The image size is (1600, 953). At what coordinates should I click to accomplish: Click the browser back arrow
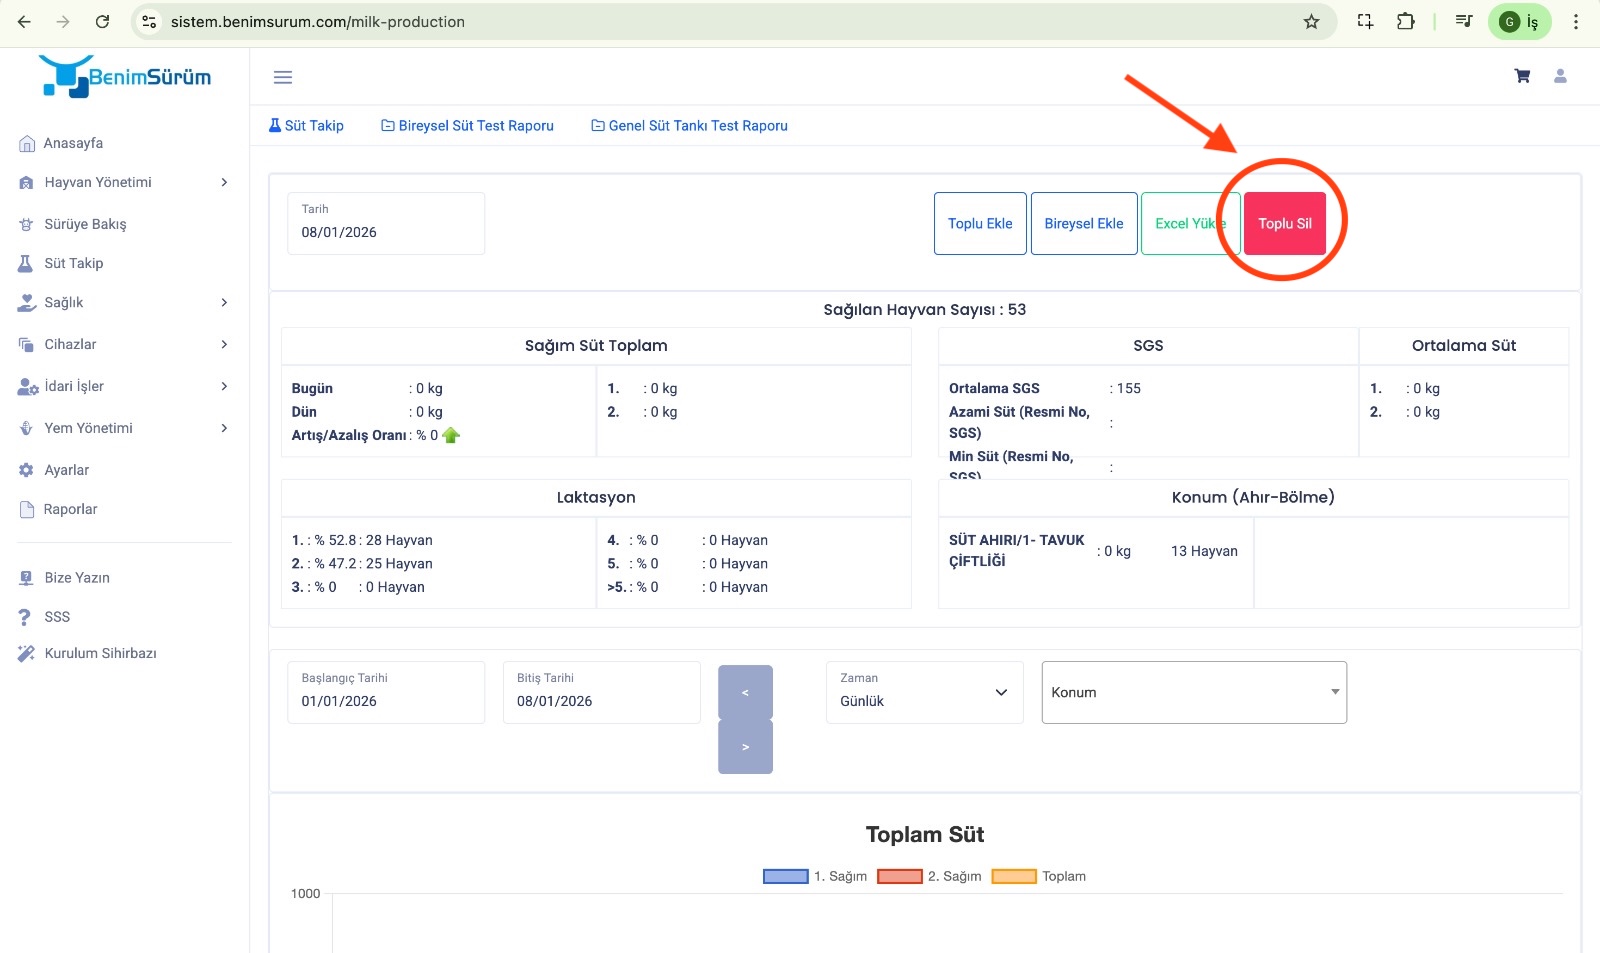tap(24, 21)
